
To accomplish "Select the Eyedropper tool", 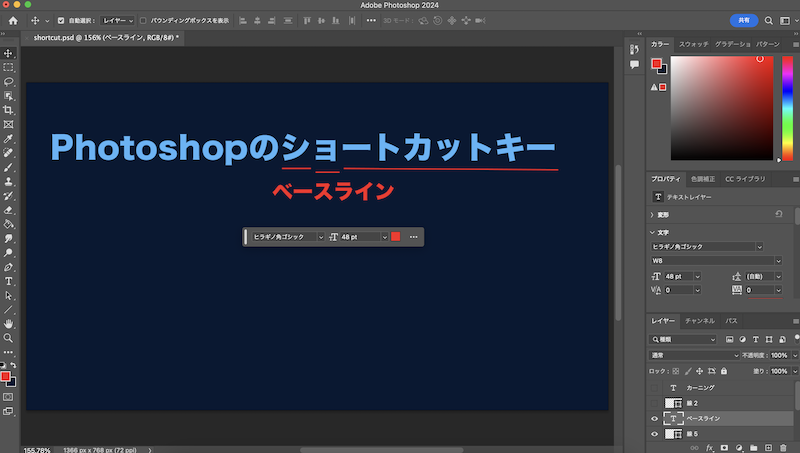I will (x=8, y=139).
